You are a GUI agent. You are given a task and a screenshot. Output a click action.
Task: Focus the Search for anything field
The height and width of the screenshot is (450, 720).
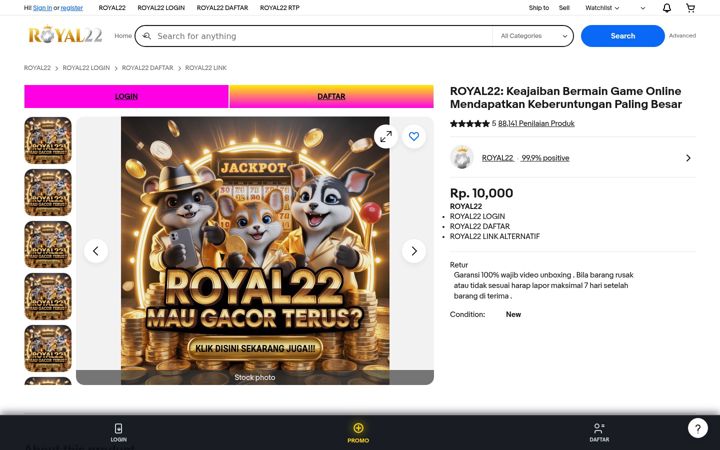point(321,36)
